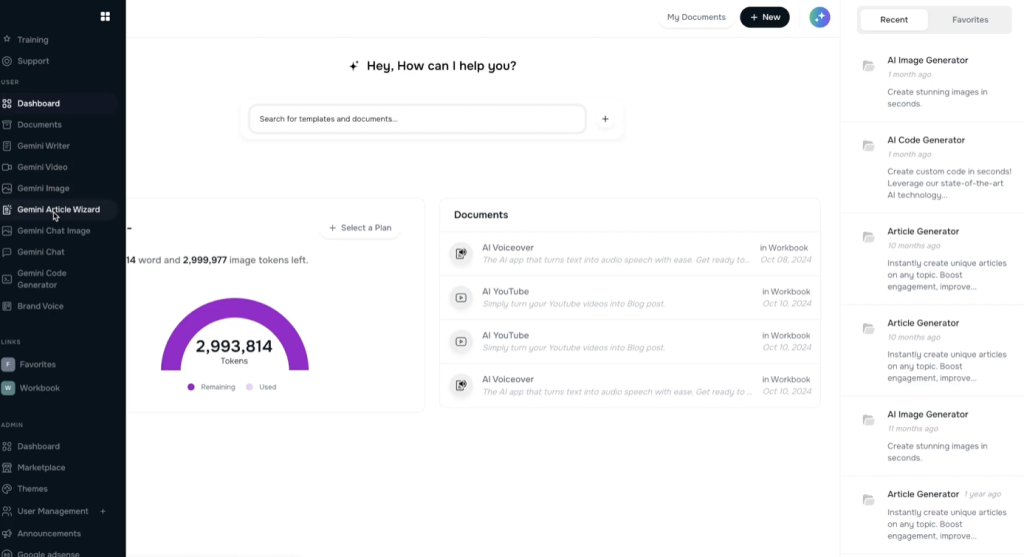Screen dimensions: 1024x557
Task: Click the sparkle avatar icon in the header
Action: click(x=819, y=17)
